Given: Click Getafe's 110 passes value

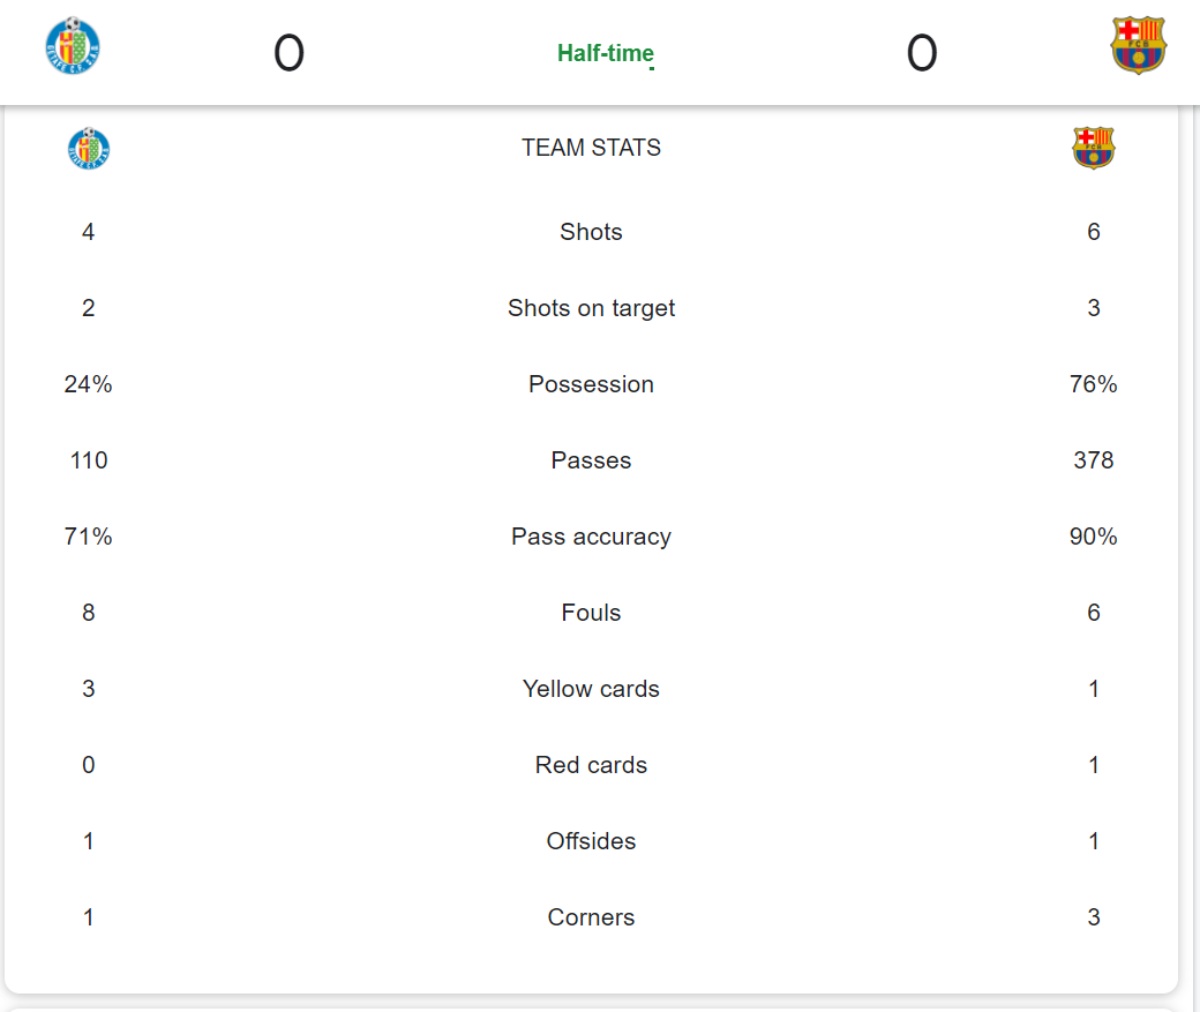Looking at the screenshot, I should [x=89, y=460].
